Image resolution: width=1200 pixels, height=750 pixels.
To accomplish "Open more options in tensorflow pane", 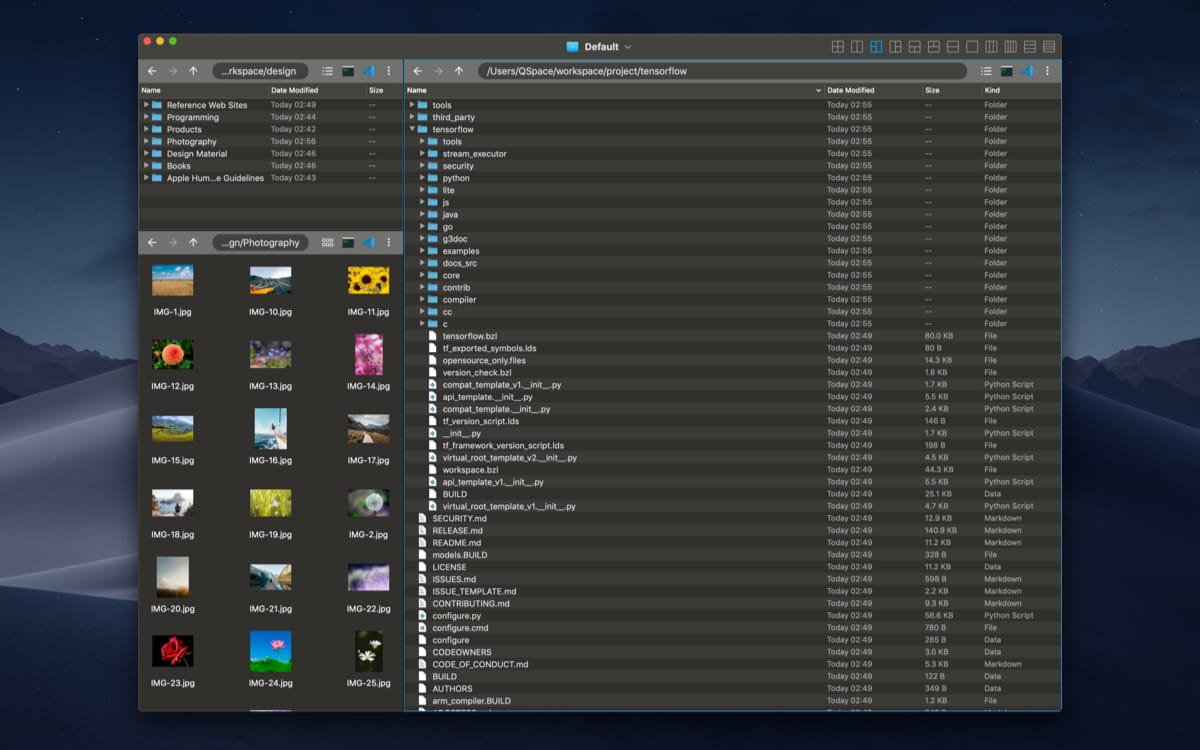I will (x=1048, y=71).
